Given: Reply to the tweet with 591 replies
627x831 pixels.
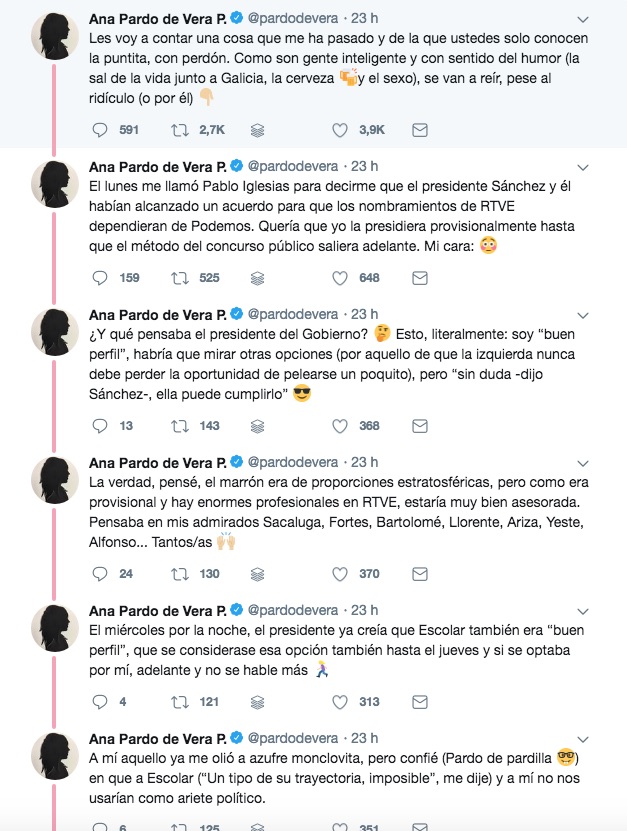Looking at the screenshot, I should point(99,130).
